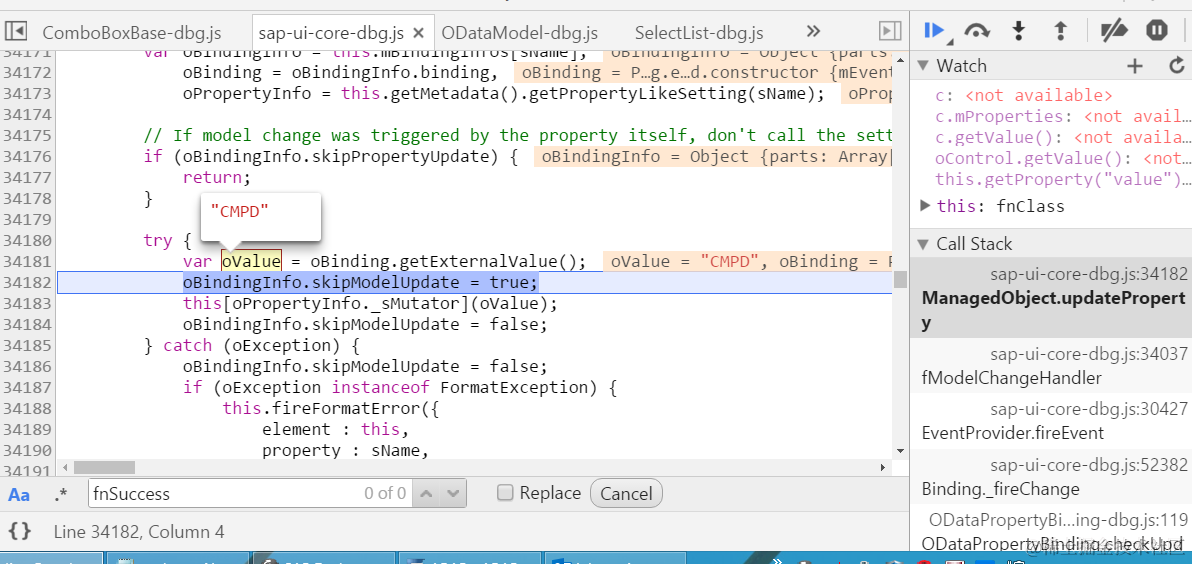Image resolution: width=1192 pixels, height=564 pixels.
Task: Click horizontal scrollbar thumb in editor
Action: tap(104, 467)
